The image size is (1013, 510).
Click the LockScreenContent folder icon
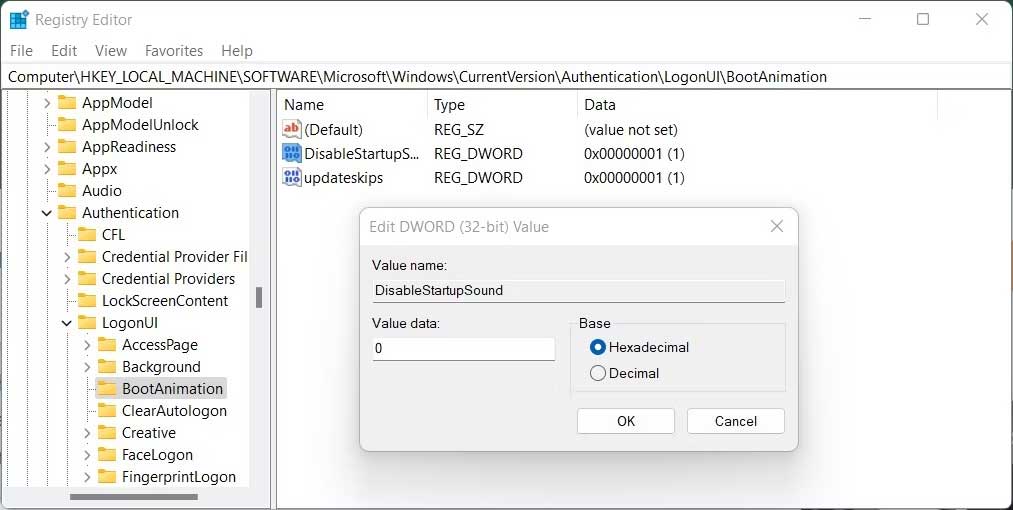click(87, 301)
